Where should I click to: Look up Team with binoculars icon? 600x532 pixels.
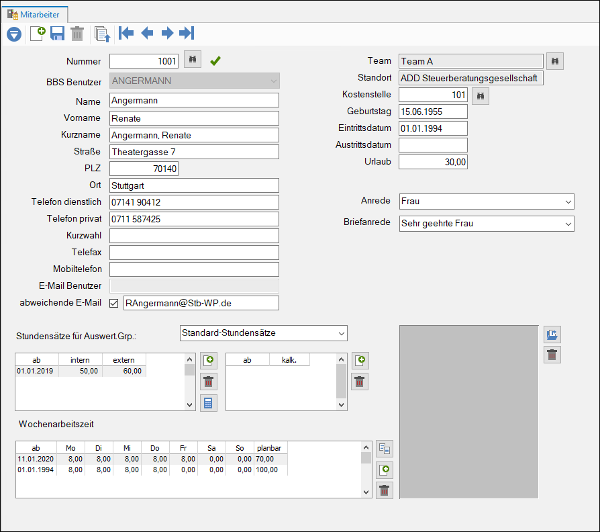pyautogui.click(x=555, y=61)
